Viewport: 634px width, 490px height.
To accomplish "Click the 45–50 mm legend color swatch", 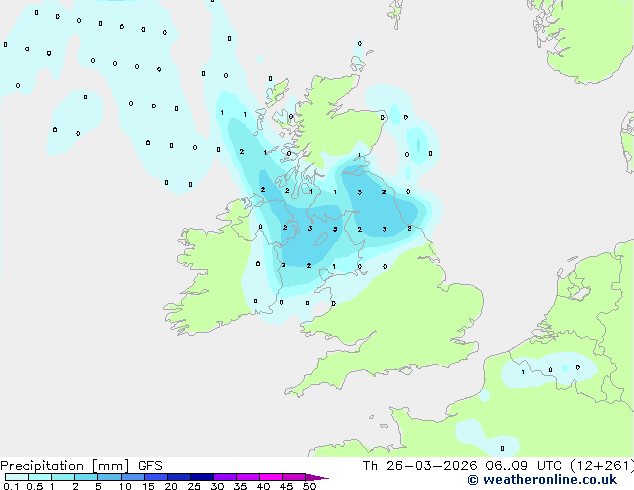I will pyautogui.click(x=294, y=477).
